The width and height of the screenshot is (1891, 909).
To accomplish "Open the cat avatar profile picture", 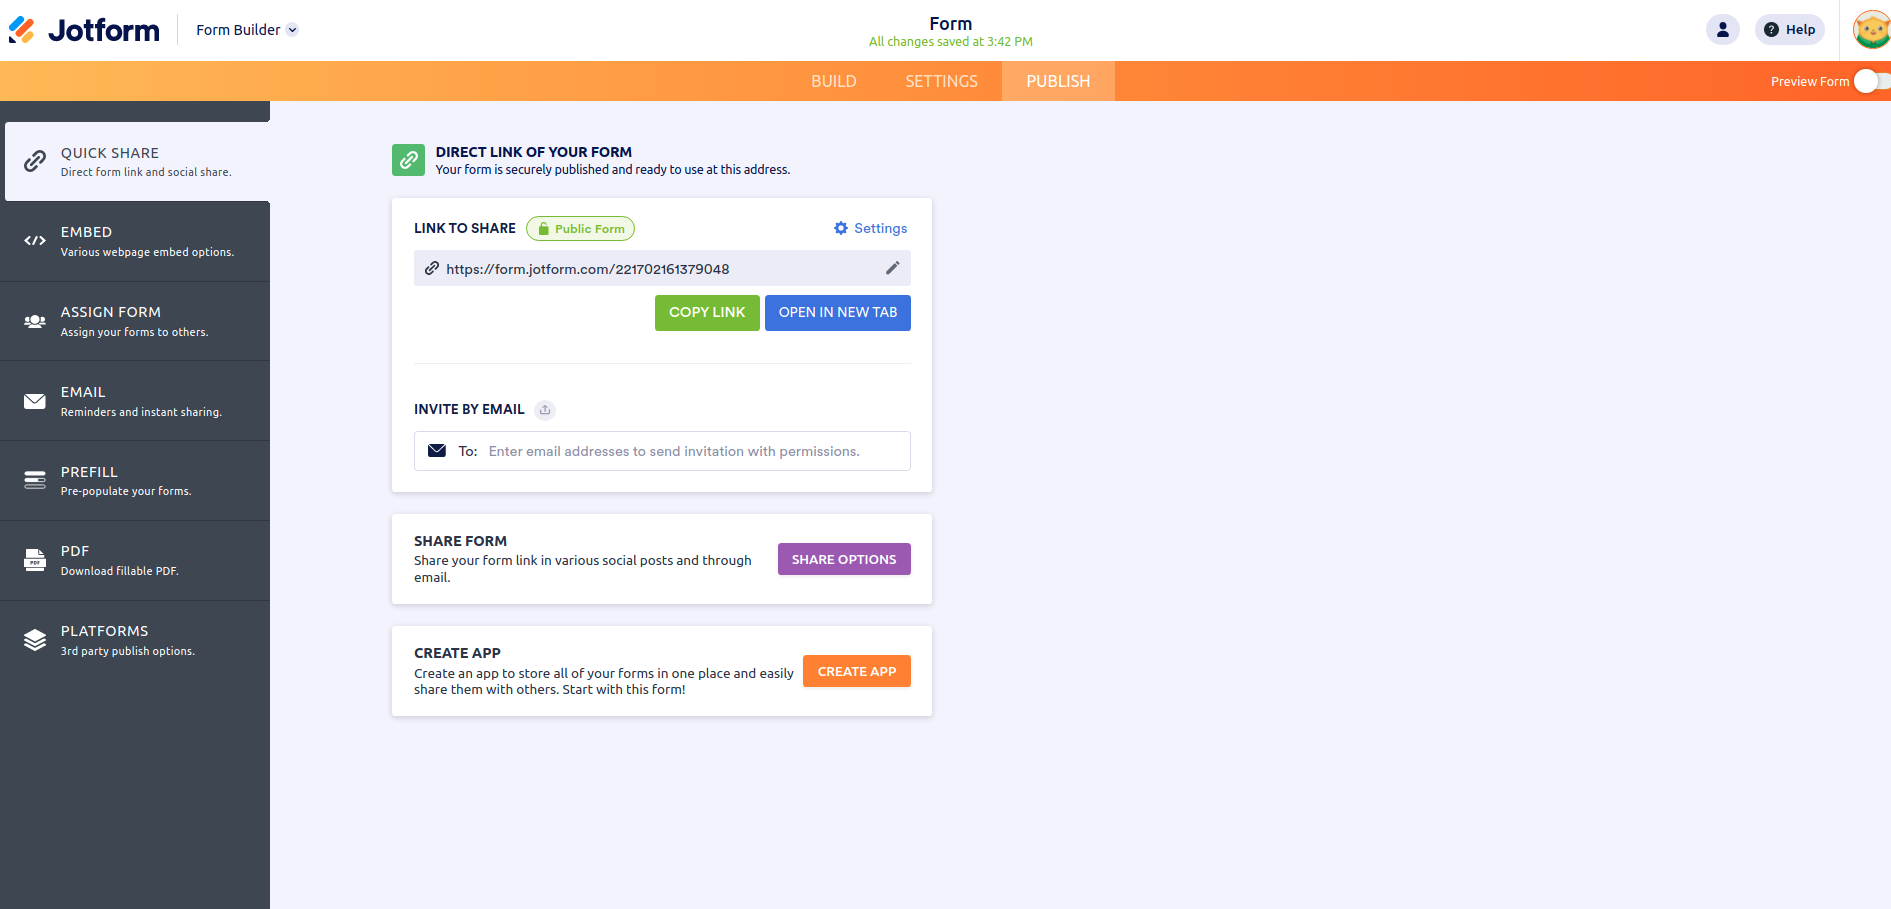I will point(1870,30).
